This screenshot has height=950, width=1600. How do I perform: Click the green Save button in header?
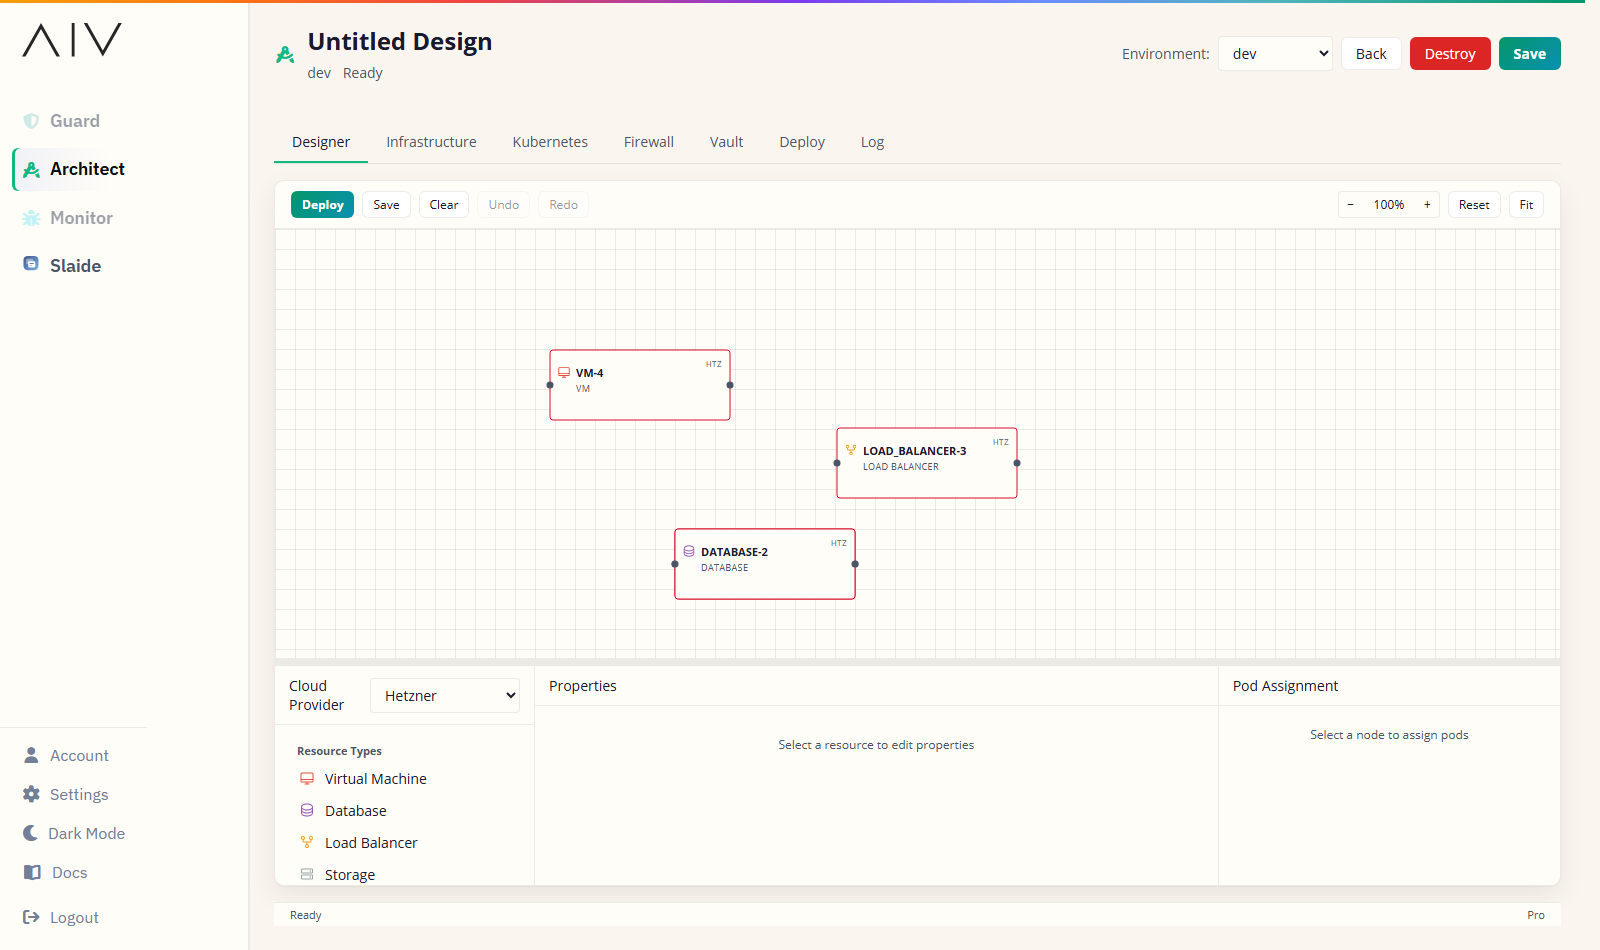pos(1529,54)
